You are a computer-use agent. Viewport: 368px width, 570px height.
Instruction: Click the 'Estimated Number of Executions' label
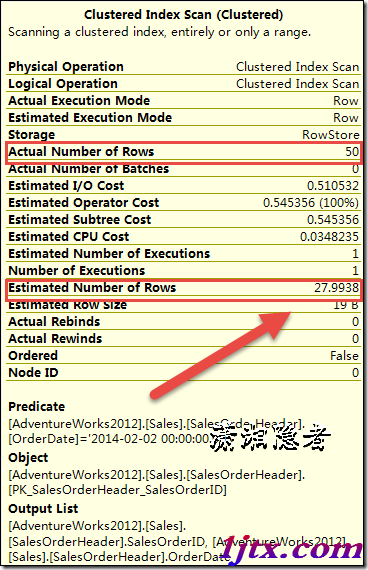(109, 254)
